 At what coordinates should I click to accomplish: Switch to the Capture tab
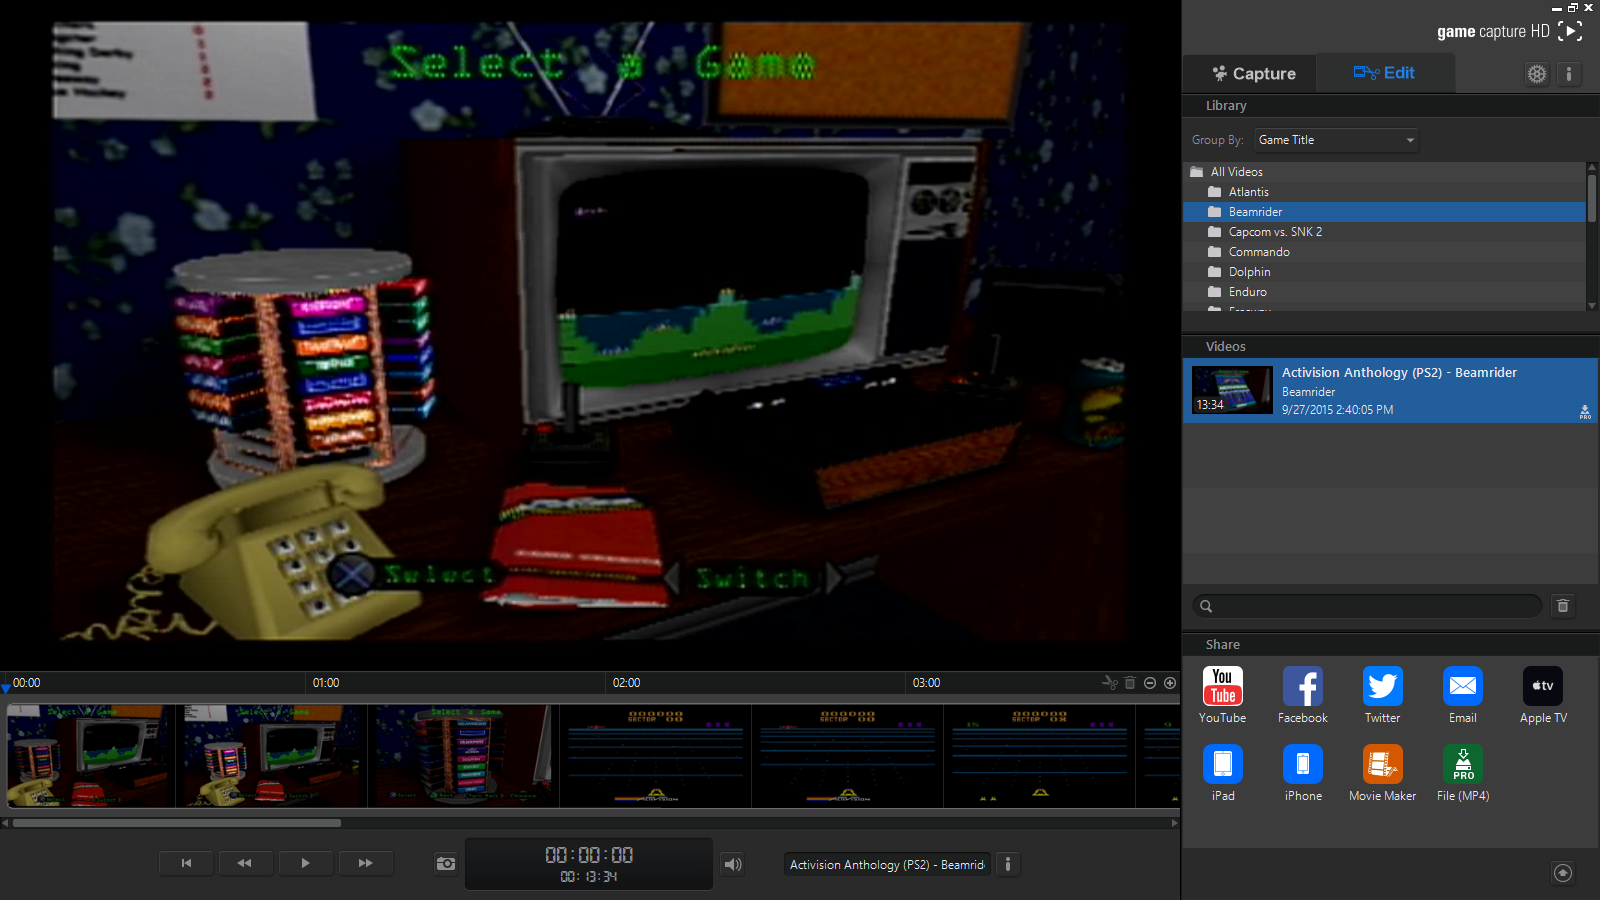[1253, 74]
